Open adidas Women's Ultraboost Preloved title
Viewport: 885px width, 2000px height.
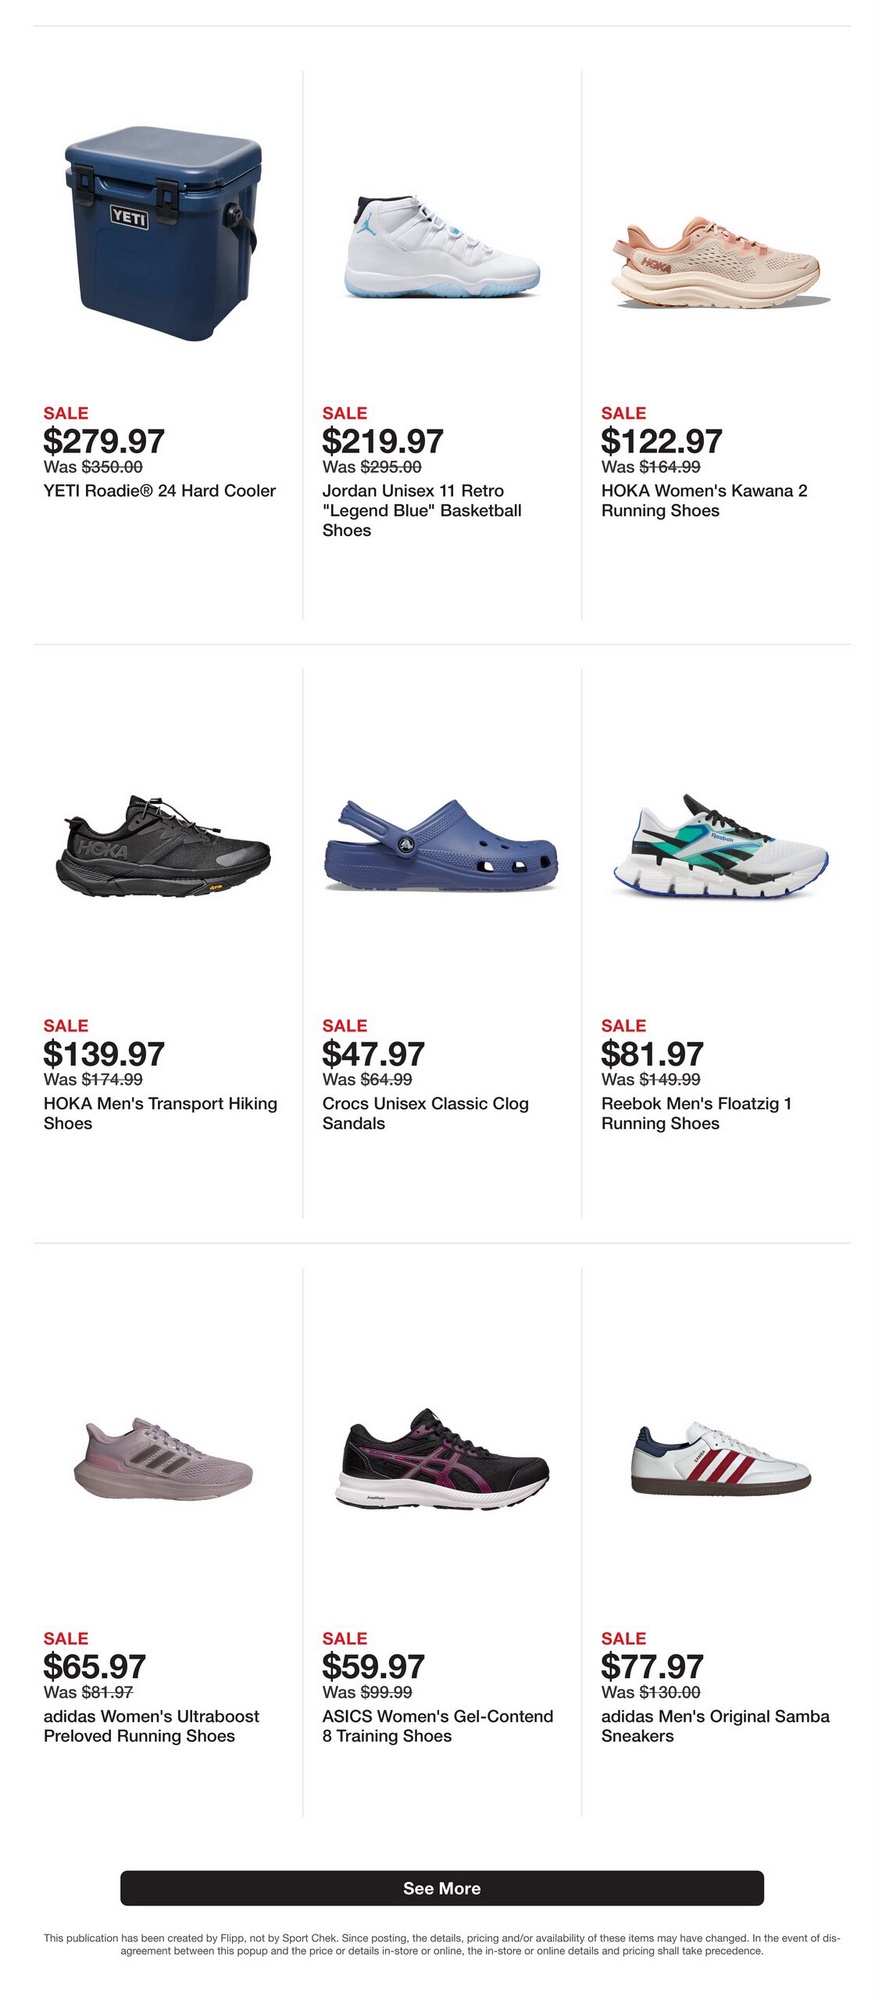[151, 1726]
